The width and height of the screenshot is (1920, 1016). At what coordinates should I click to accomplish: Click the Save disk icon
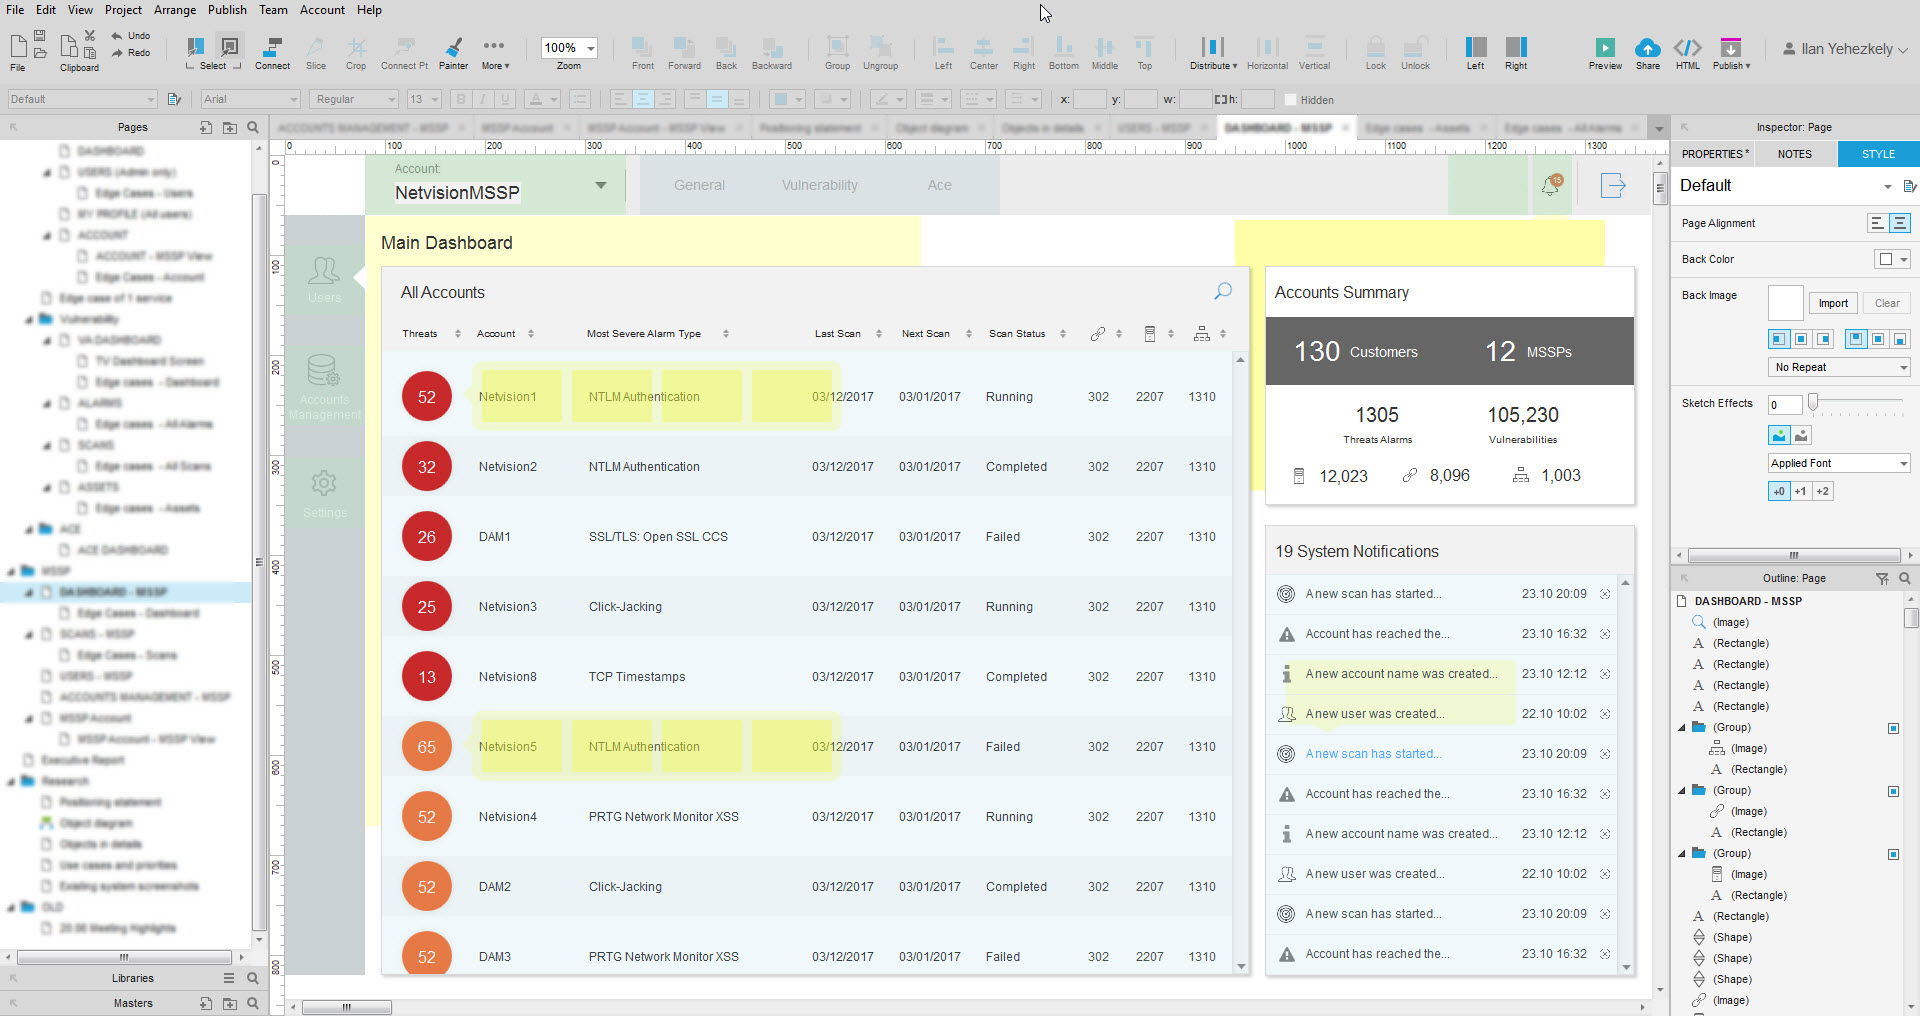click(40, 35)
